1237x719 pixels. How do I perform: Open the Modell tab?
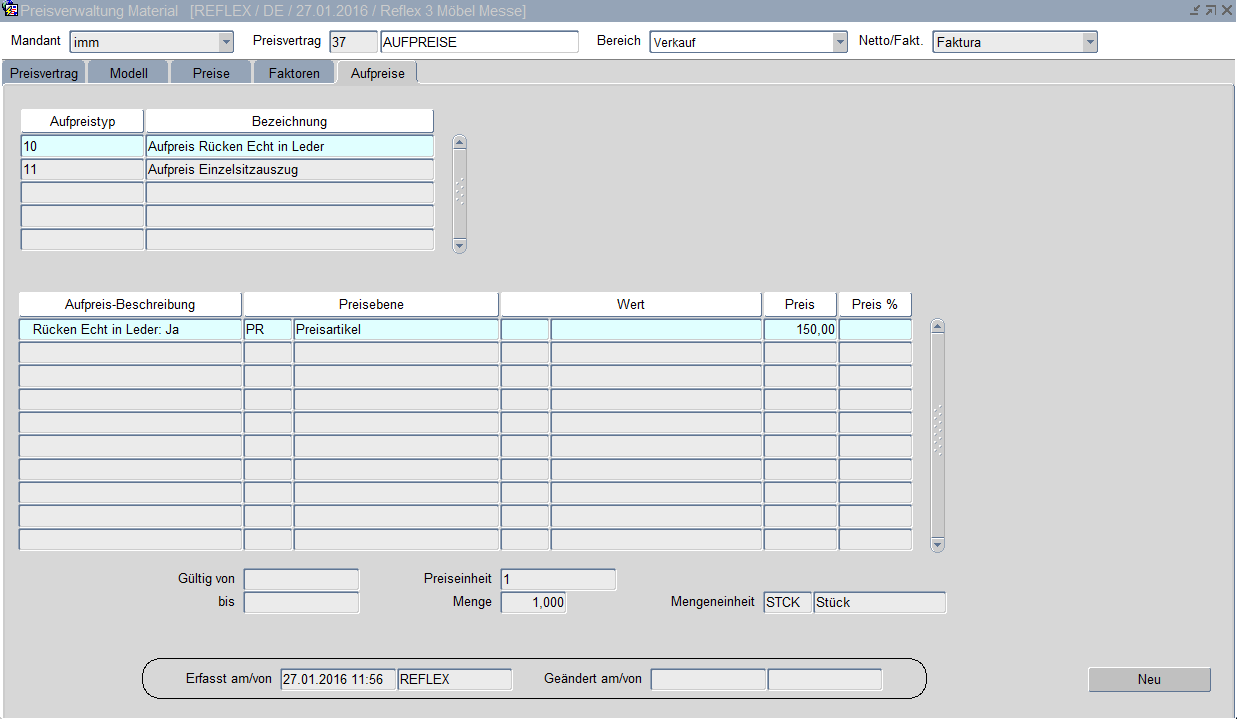(128, 73)
